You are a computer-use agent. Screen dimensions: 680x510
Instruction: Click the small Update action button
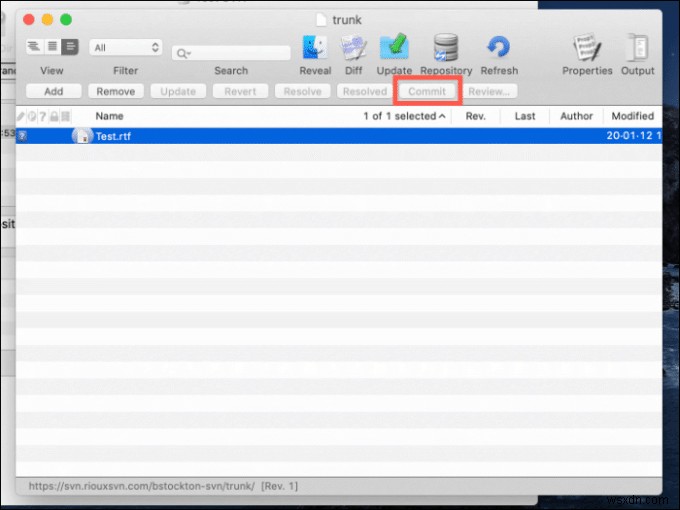pos(178,92)
